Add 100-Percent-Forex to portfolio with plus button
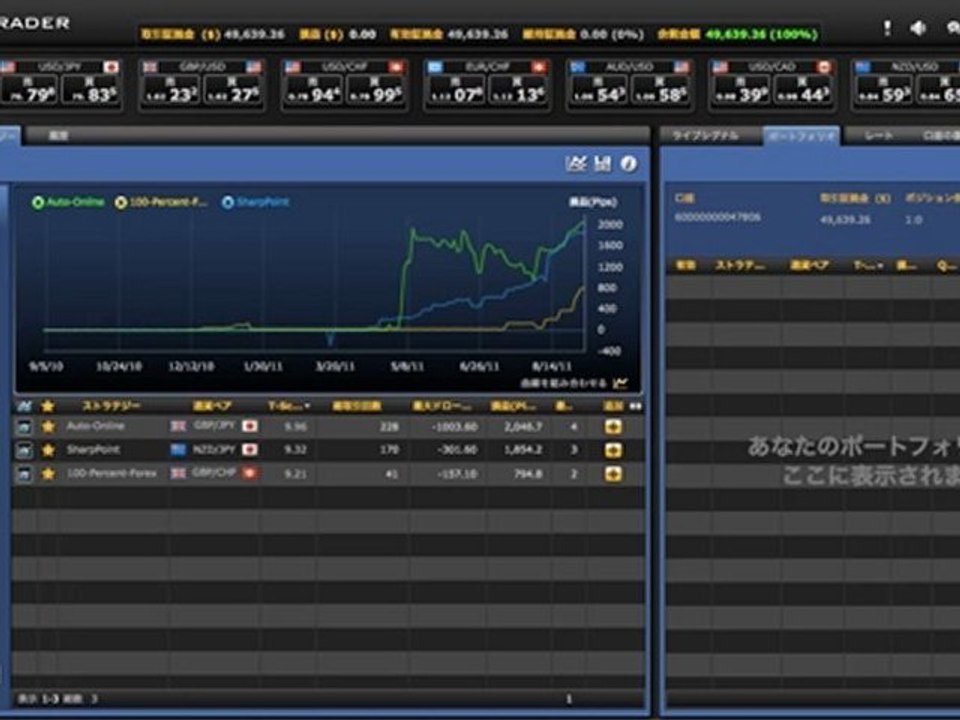The height and width of the screenshot is (720, 960). pos(613,474)
